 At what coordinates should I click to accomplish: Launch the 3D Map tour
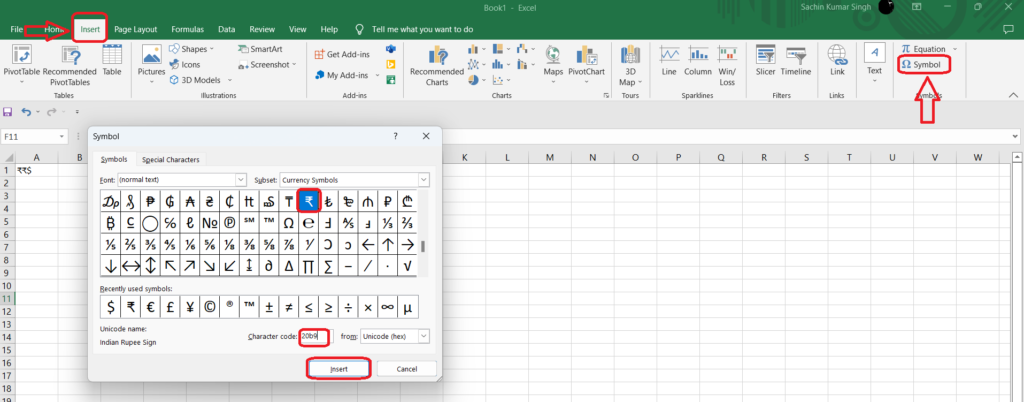[630, 65]
